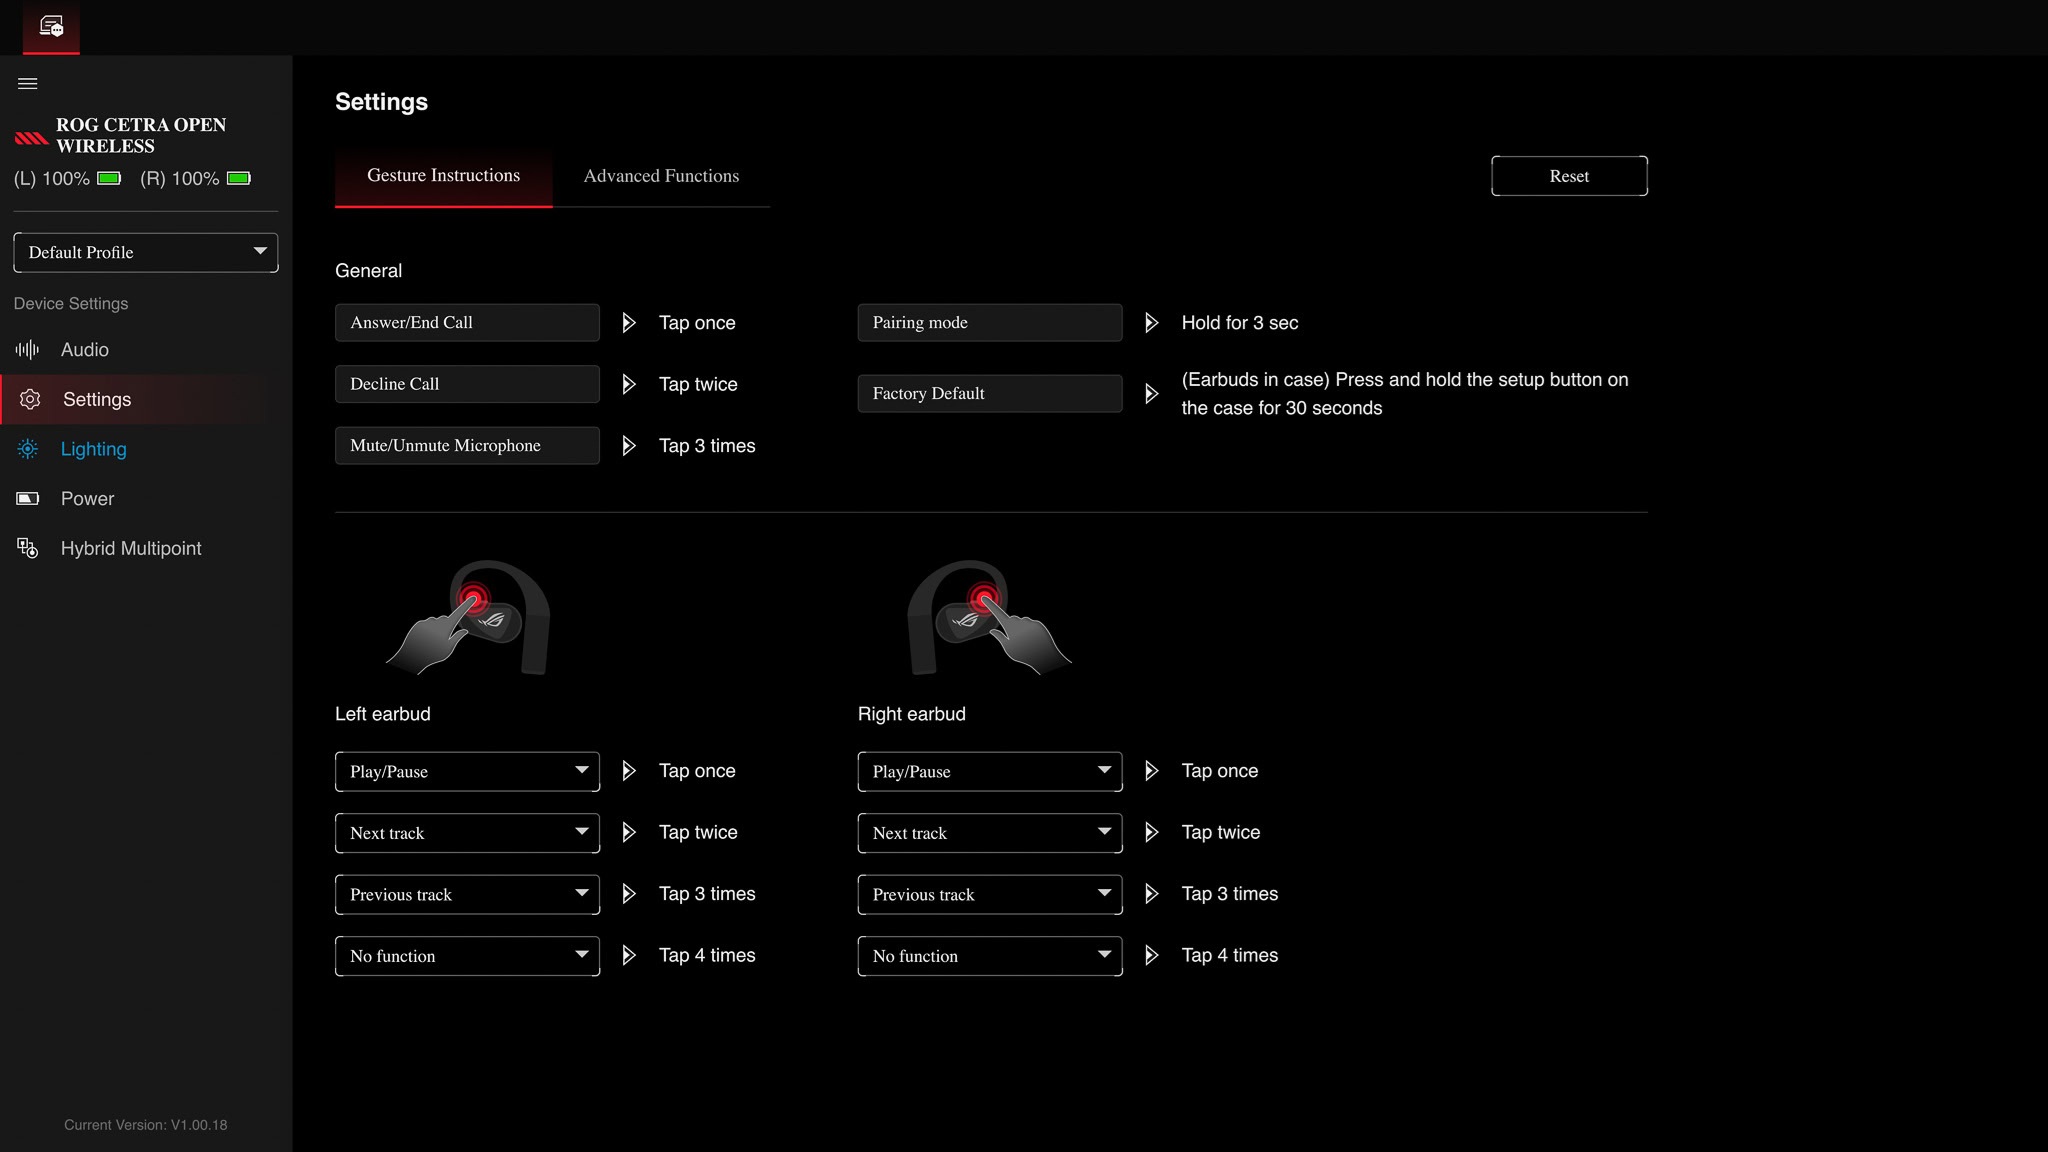The height and width of the screenshot is (1152, 2048).
Task: Collapse sidebar with the hamburger menu icon
Action: pos(28,84)
